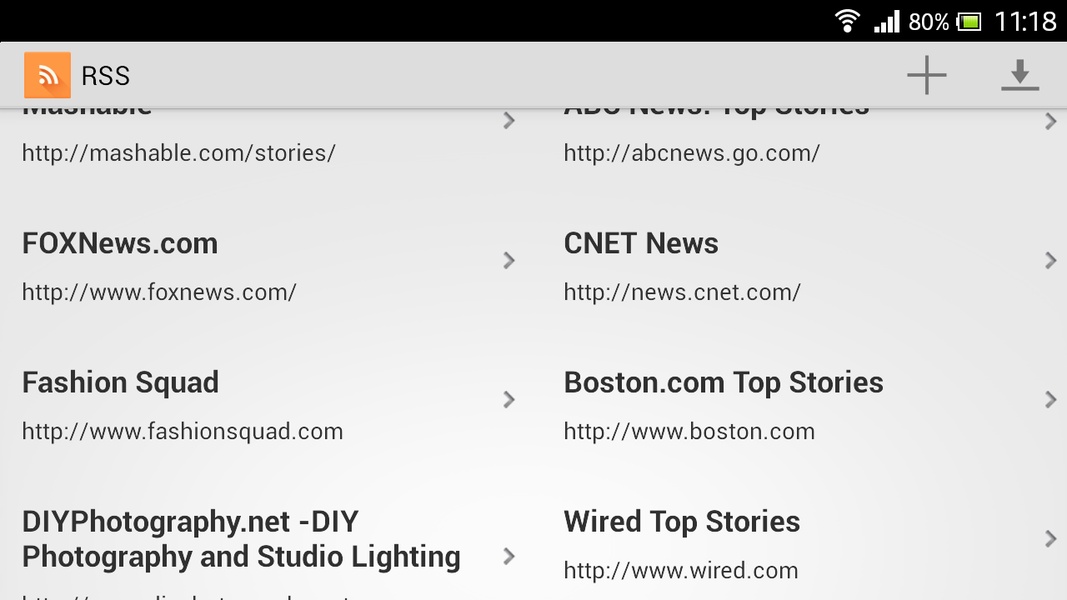1067x600 pixels.
Task: Click the www.foxnews.com URL
Action: point(159,293)
